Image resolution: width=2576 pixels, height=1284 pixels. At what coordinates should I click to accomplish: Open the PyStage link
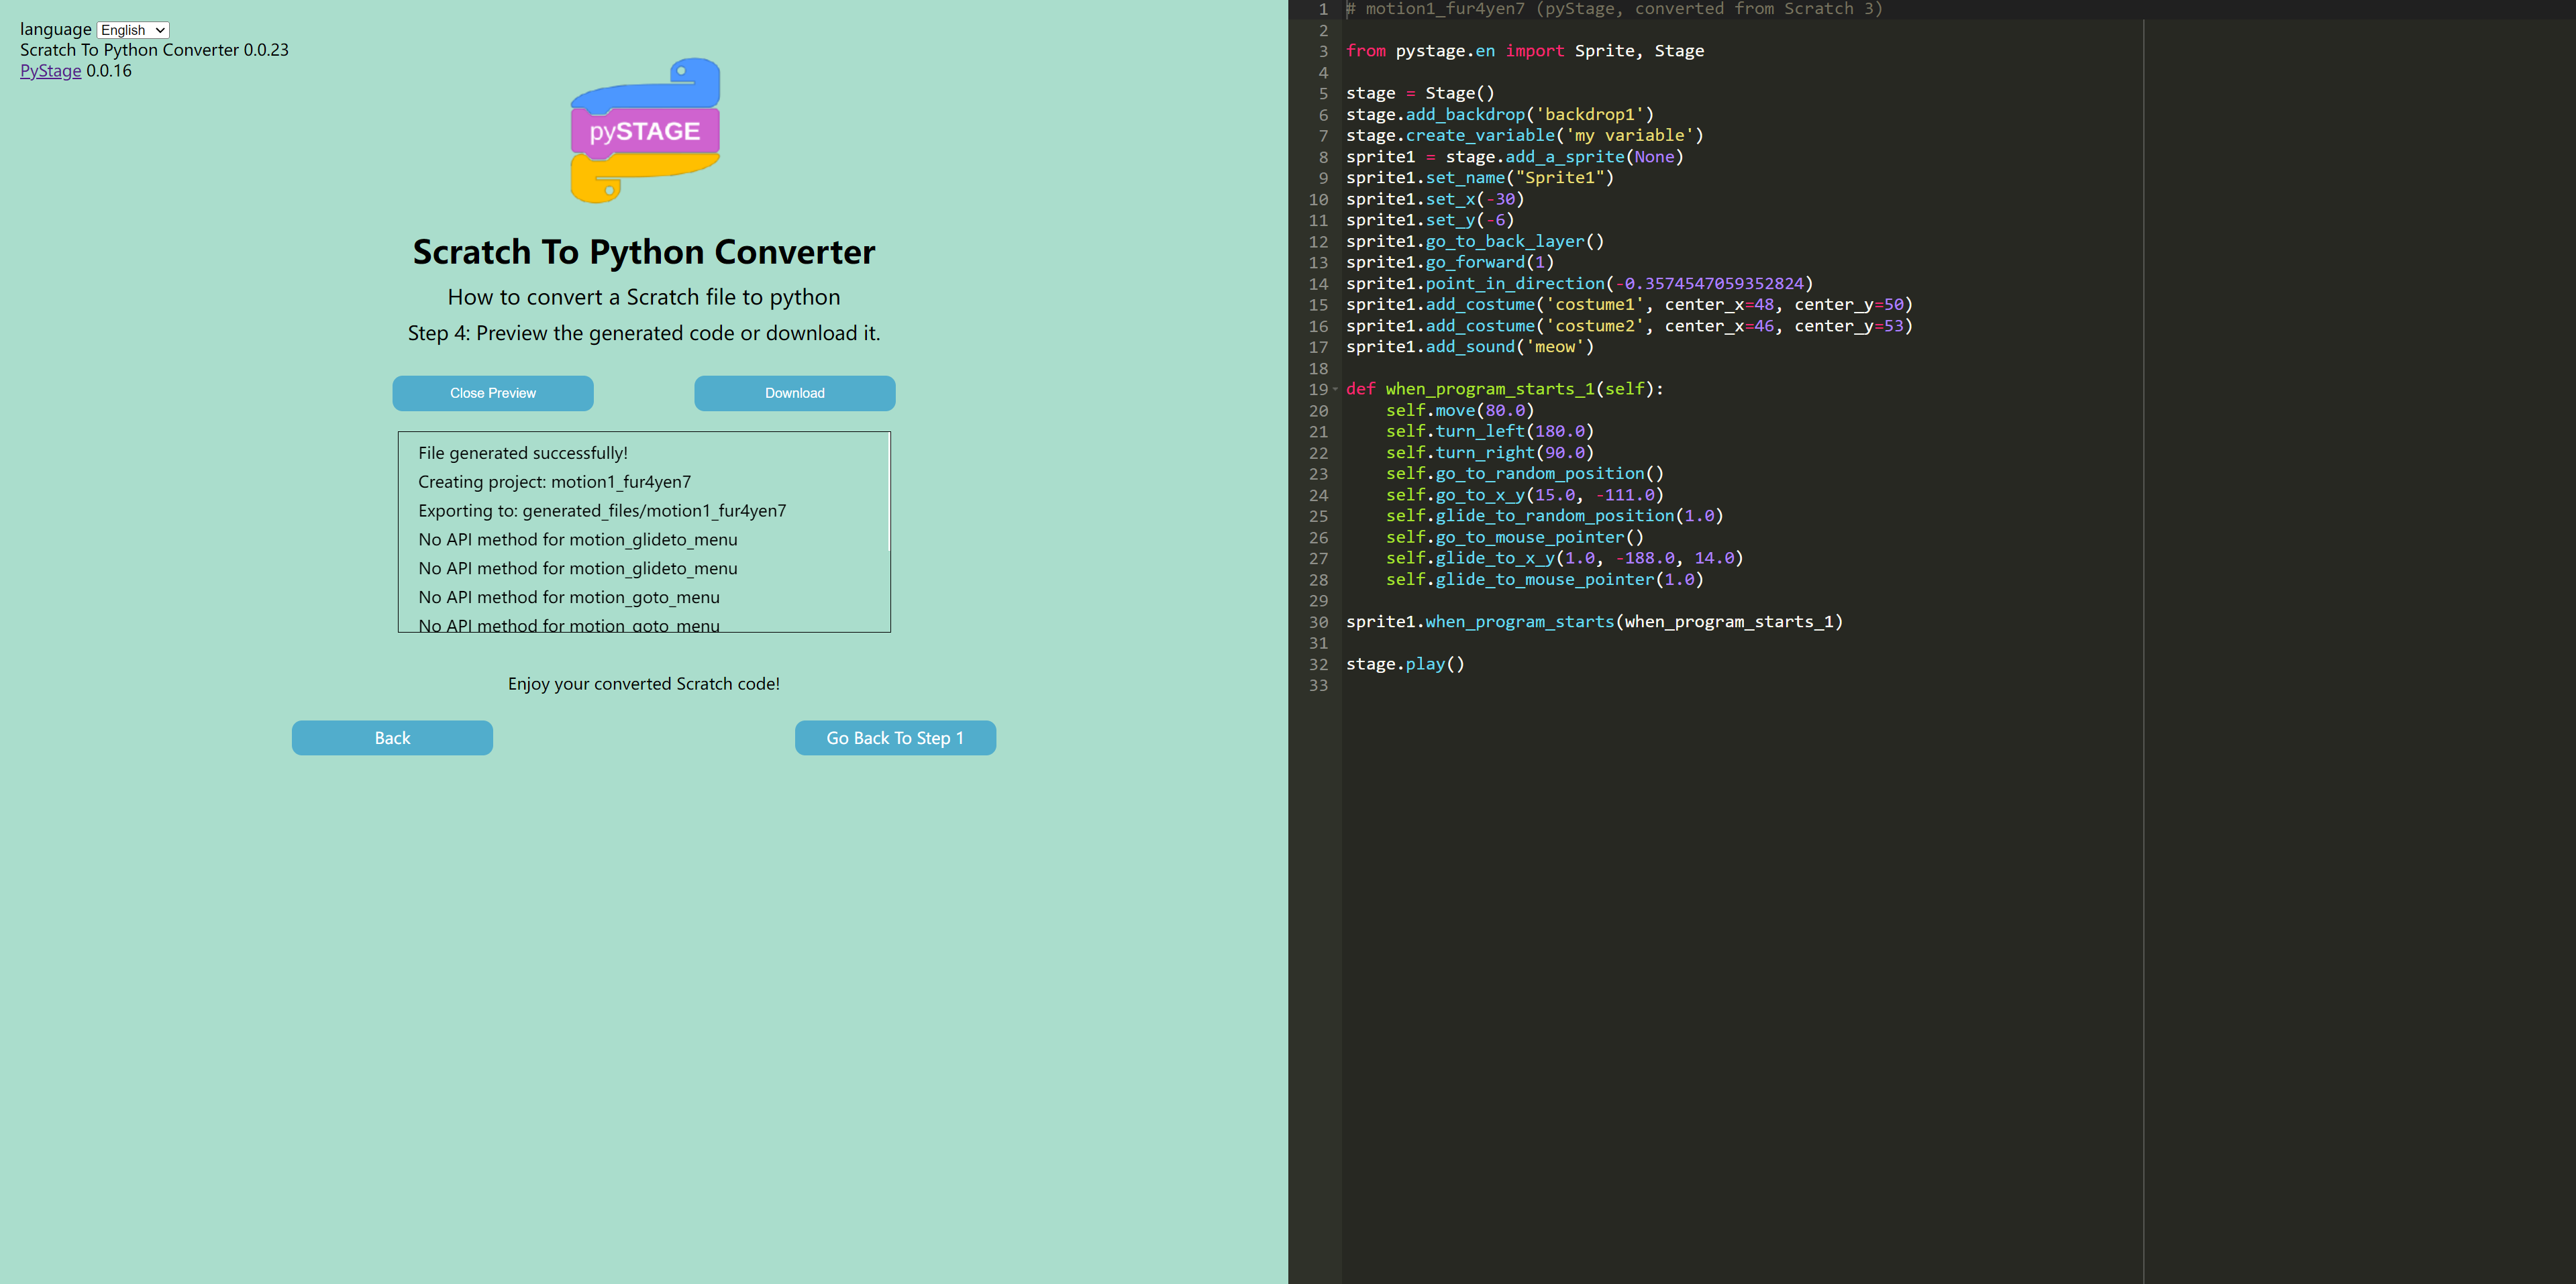tap(51, 71)
